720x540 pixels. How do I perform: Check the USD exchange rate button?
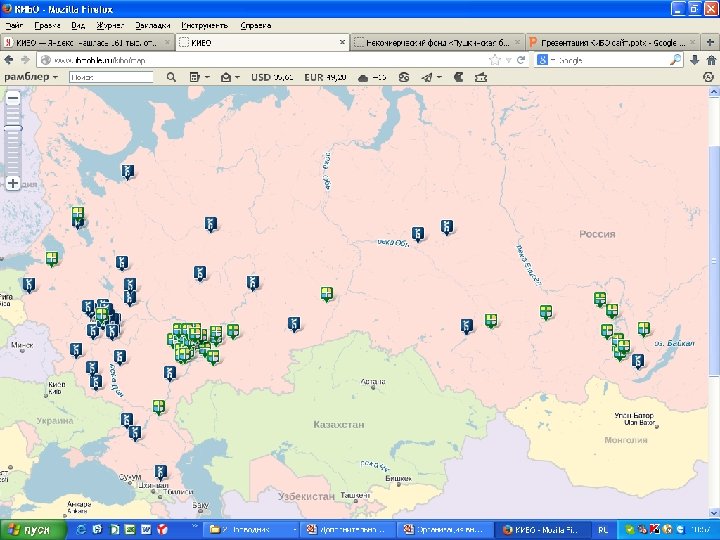272,77
